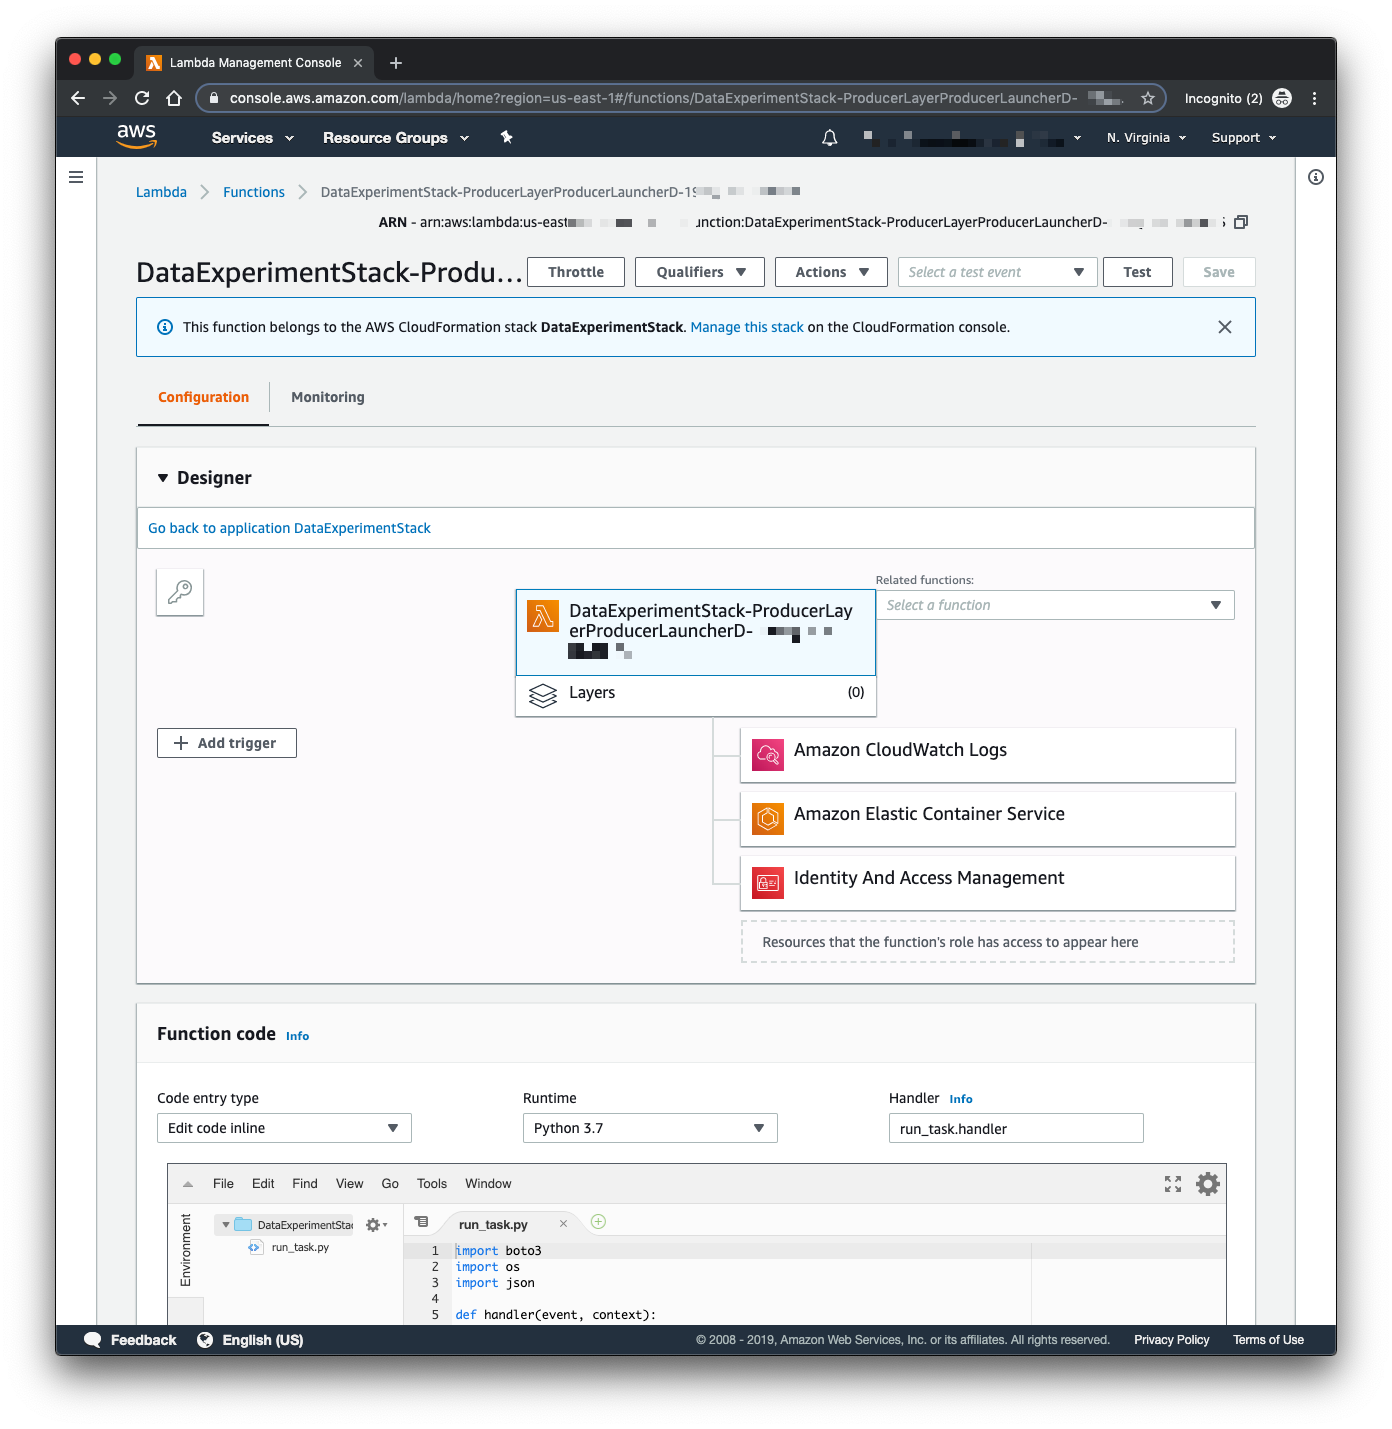Add a new editor tab with plus icon

click(598, 1222)
